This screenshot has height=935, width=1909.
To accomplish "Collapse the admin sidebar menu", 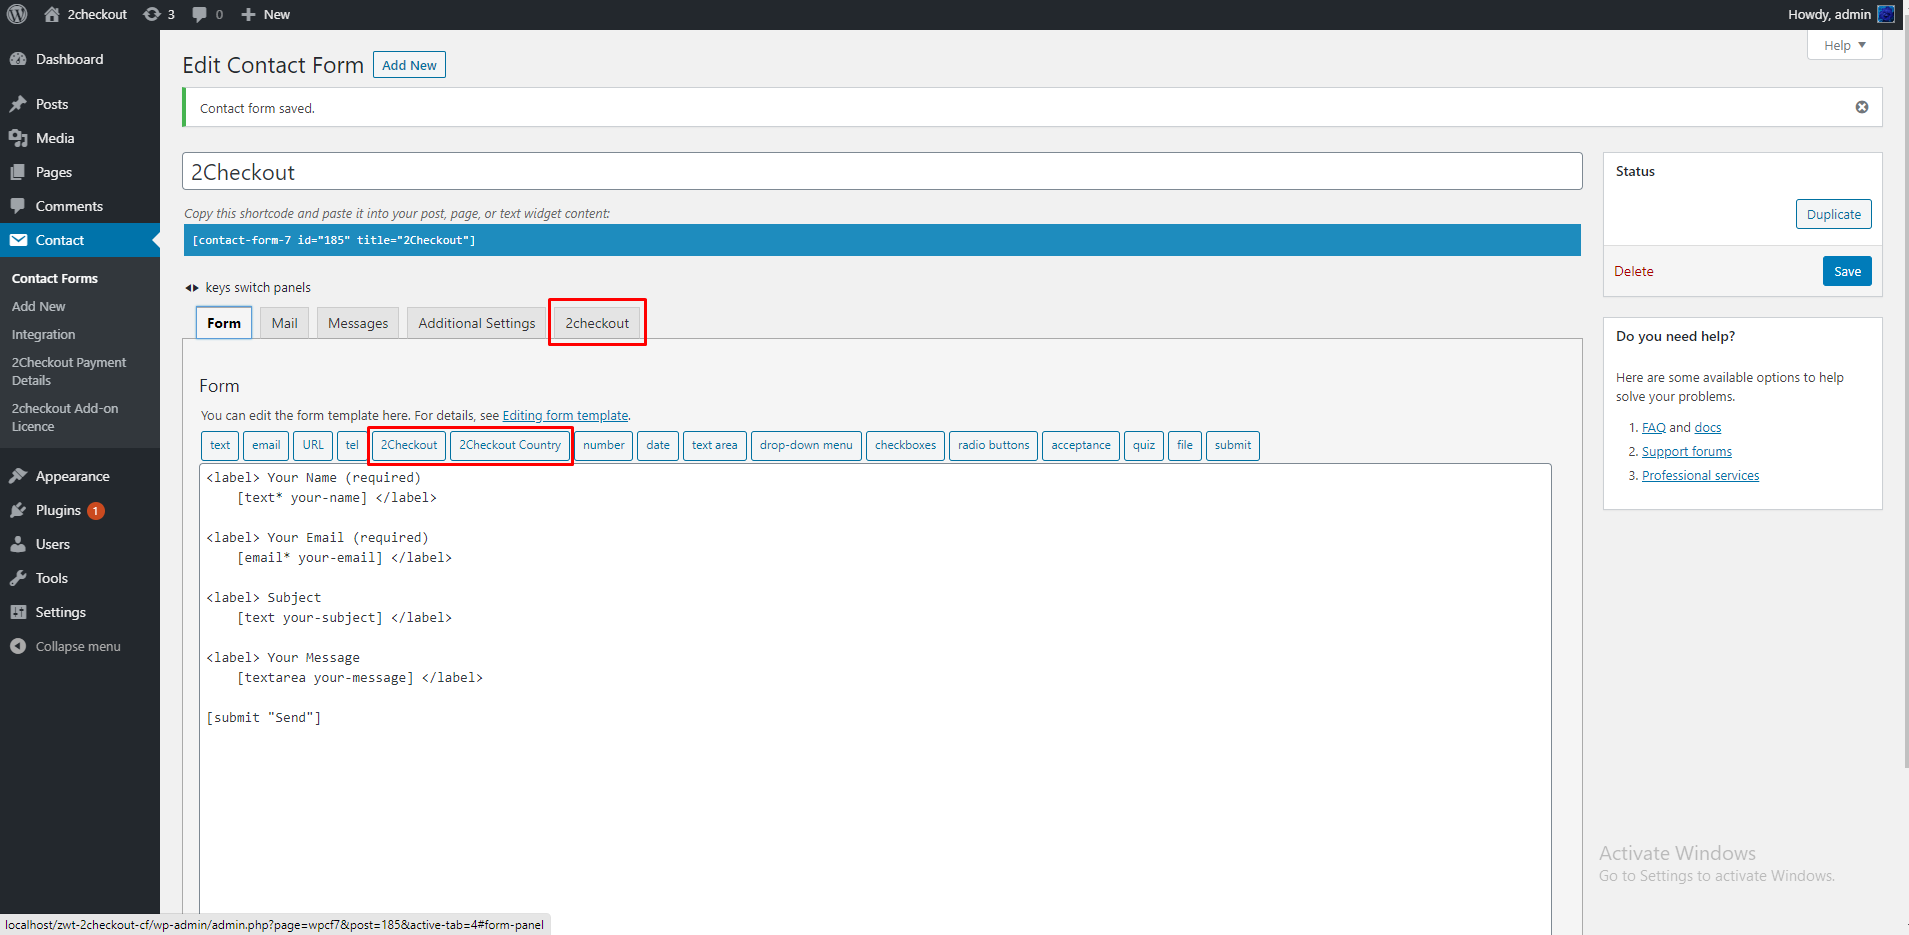I will tap(77, 646).
